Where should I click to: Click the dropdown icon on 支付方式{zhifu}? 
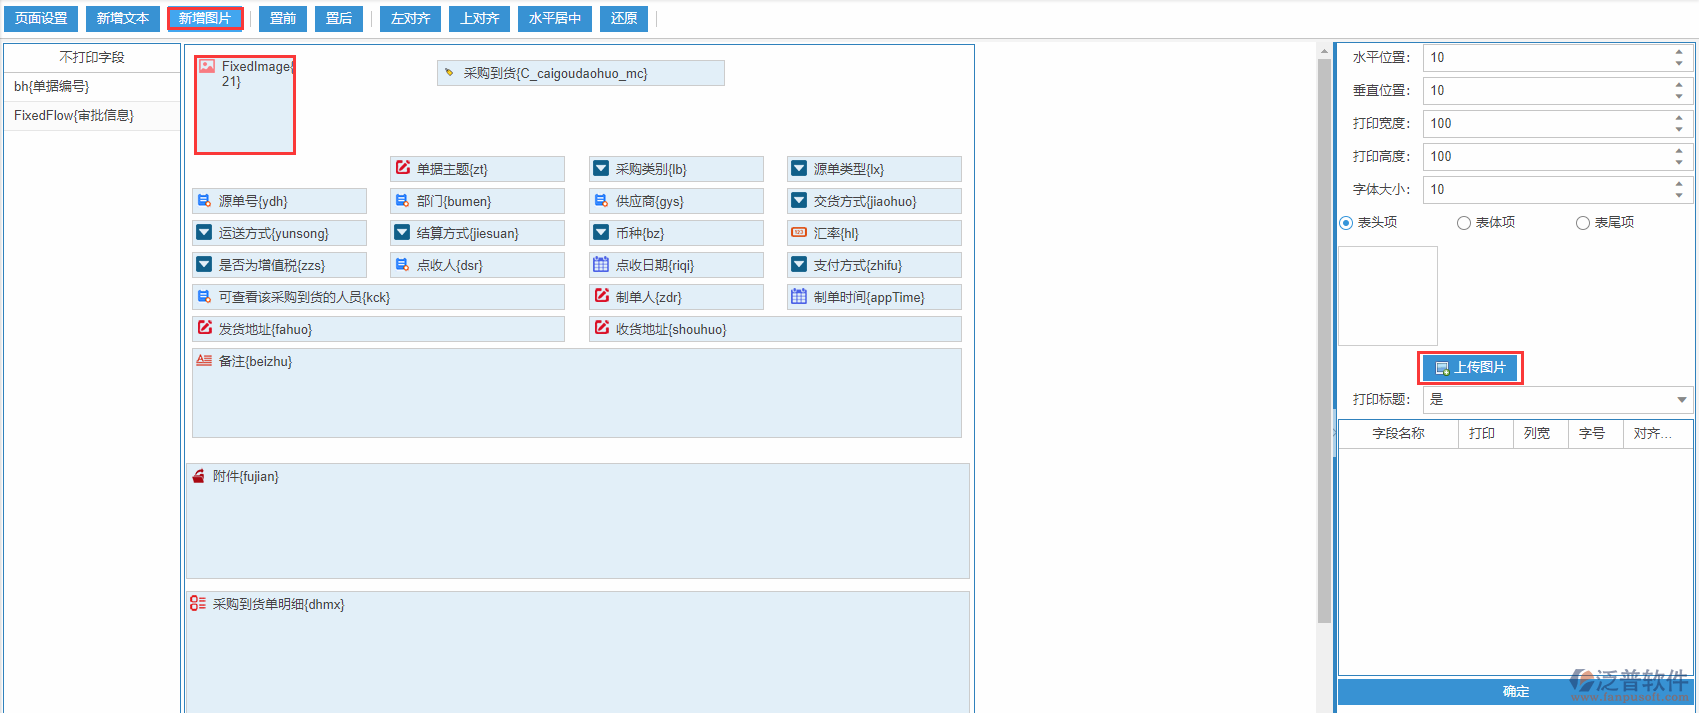[x=799, y=265]
